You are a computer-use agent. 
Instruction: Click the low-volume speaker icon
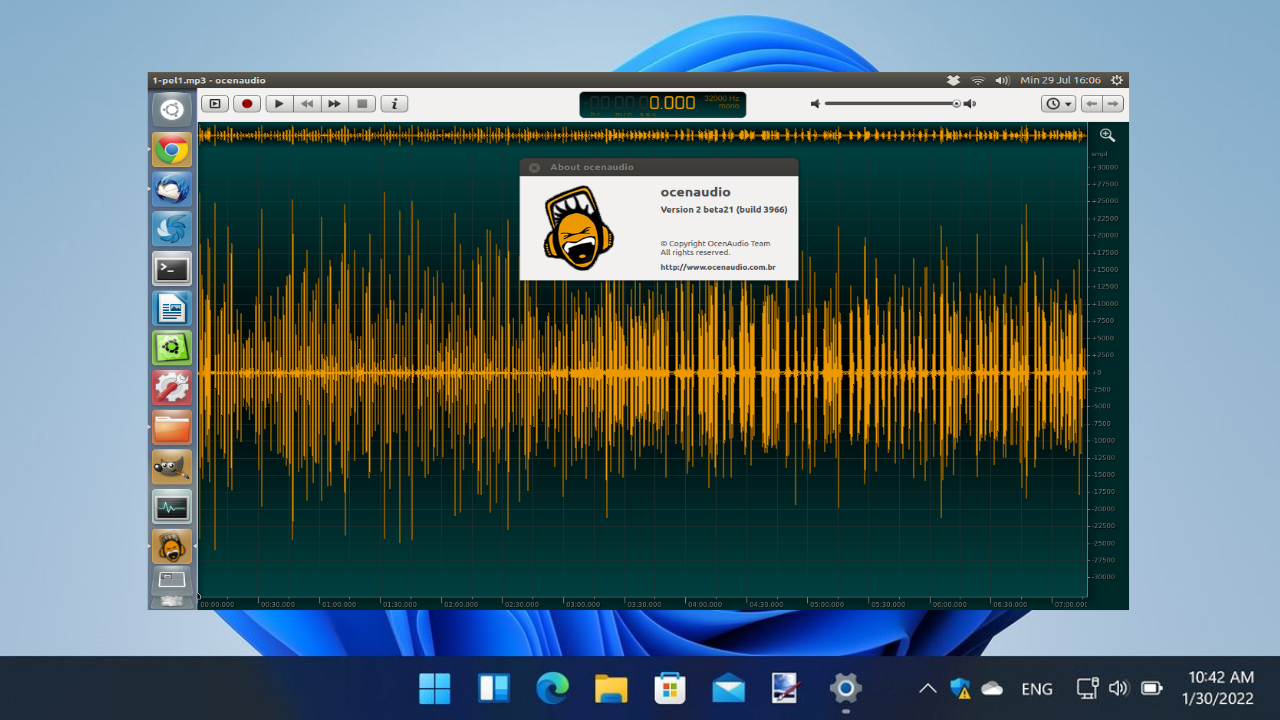click(815, 103)
